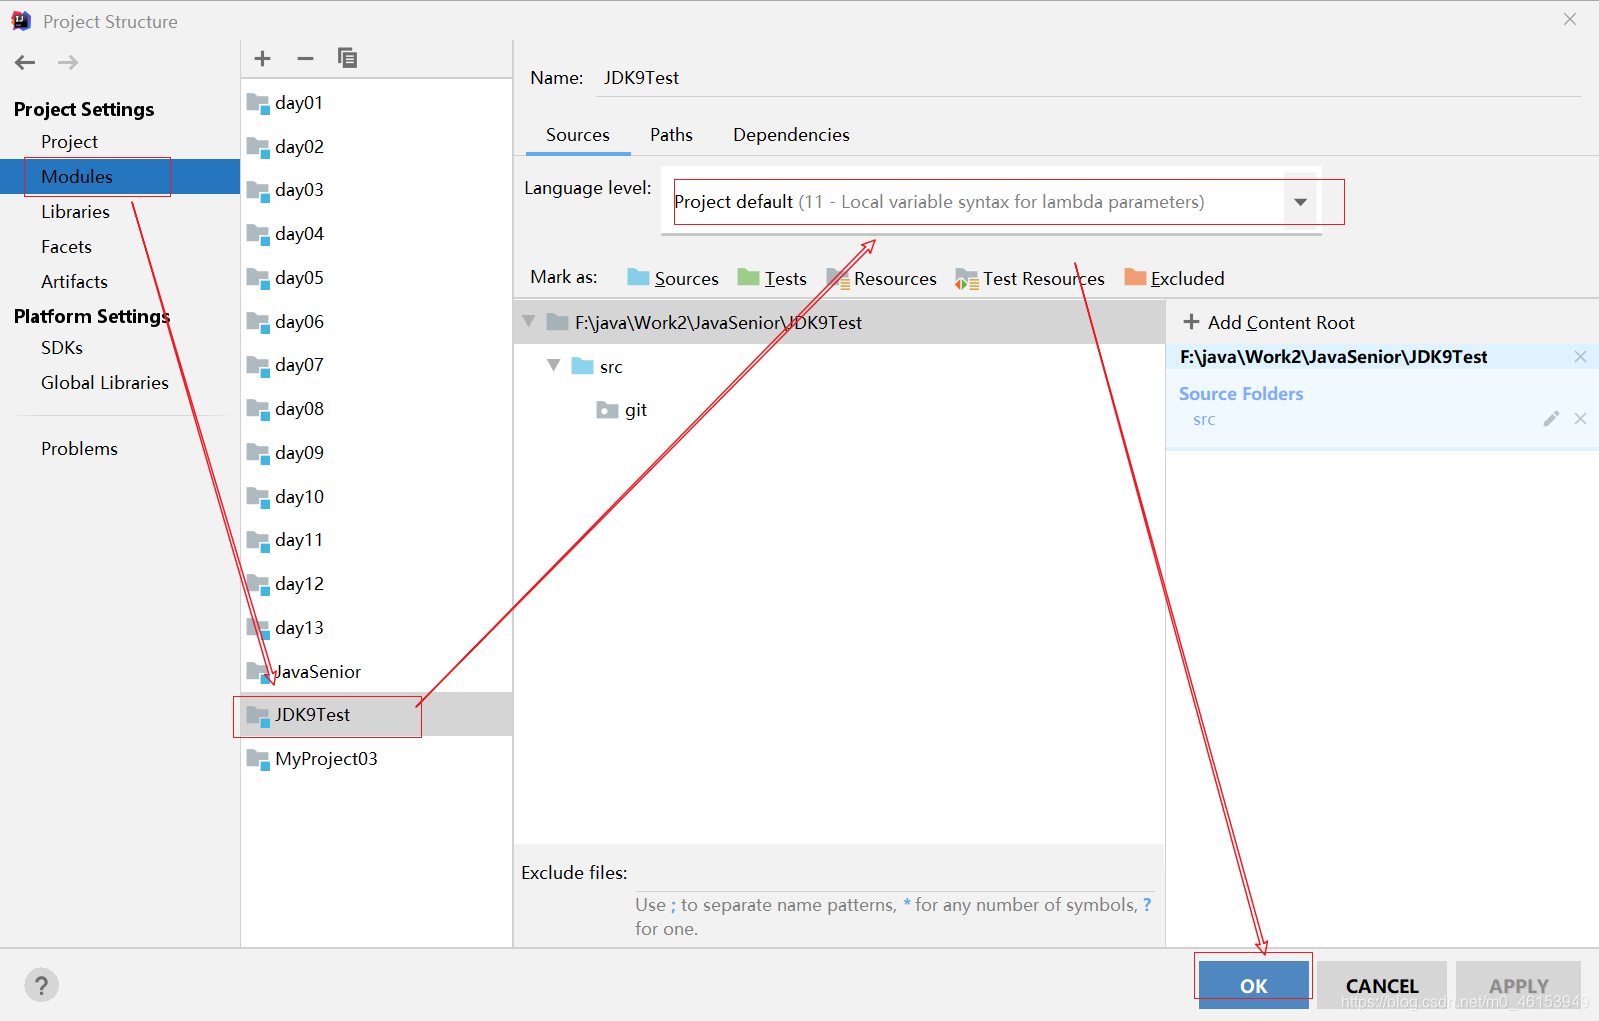The height and width of the screenshot is (1021, 1599).
Task: Select the src folder in tree
Action: point(598,367)
